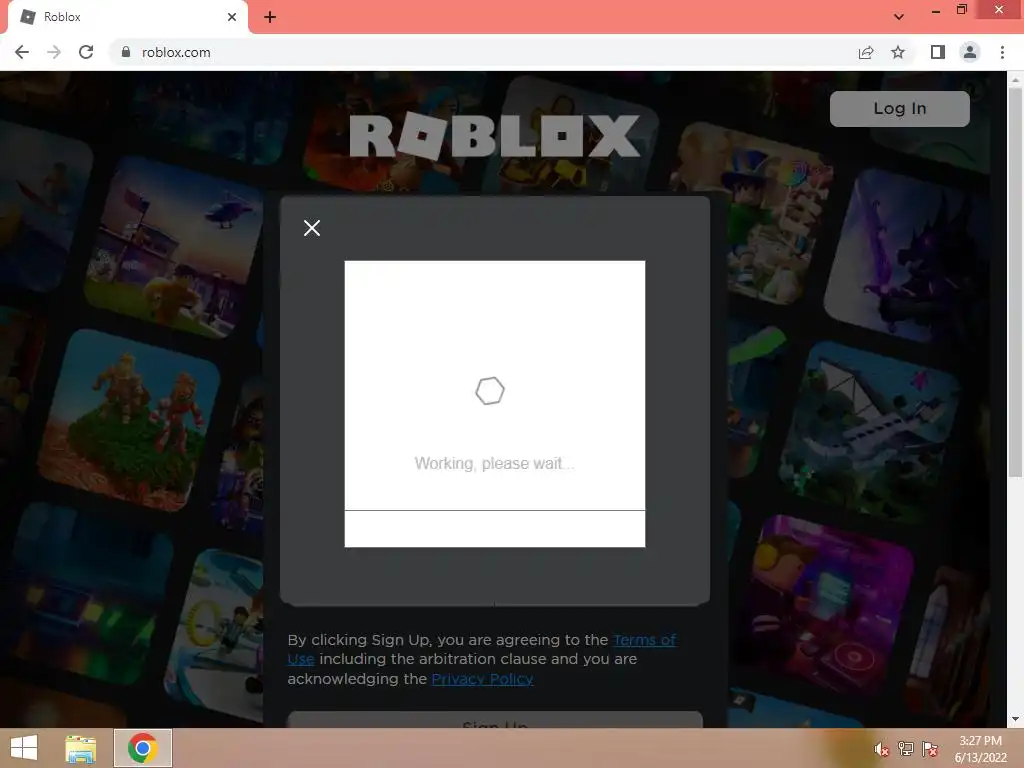
Task: Click the lock icon in address bar
Action: [126, 52]
